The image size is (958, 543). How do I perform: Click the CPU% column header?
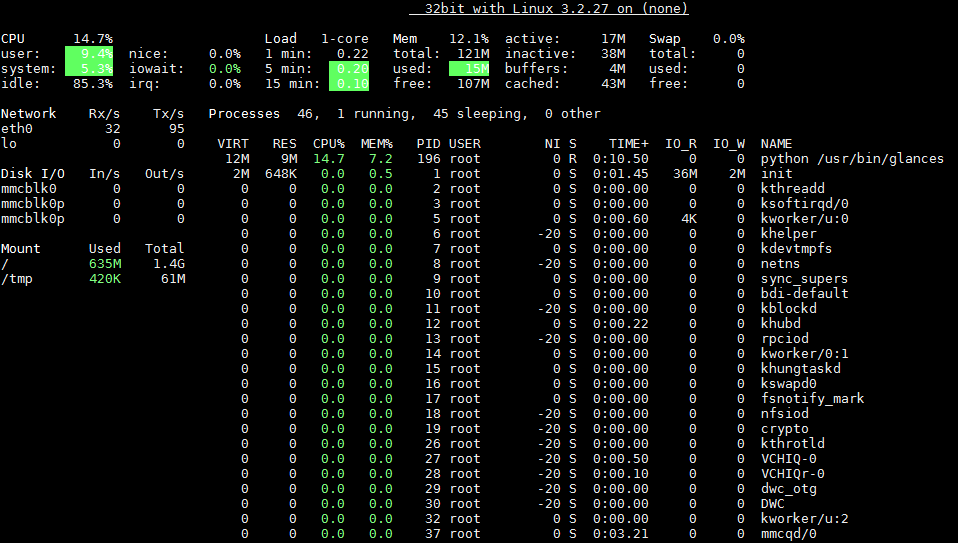pyautogui.click(x=329, y=144)
